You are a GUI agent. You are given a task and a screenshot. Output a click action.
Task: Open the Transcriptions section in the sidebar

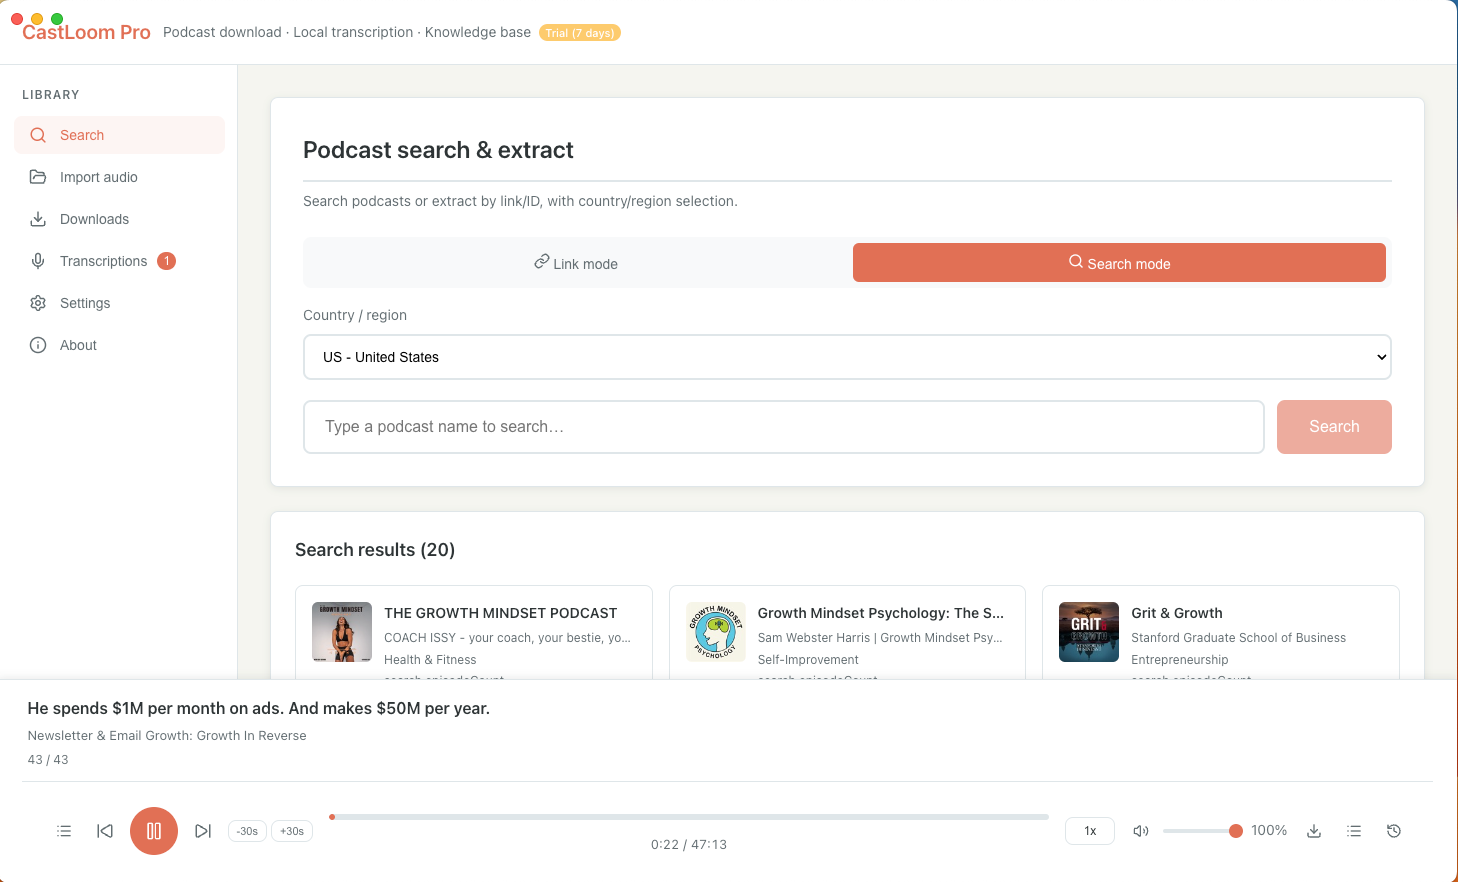(x=103, y=261)
